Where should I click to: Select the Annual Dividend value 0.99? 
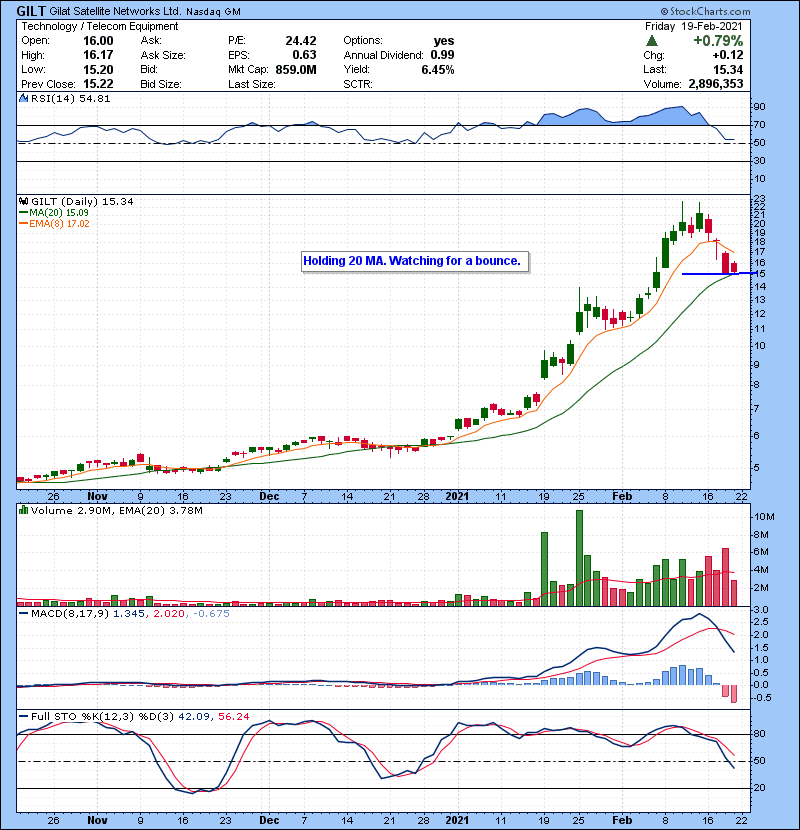[x=442, y=55]
